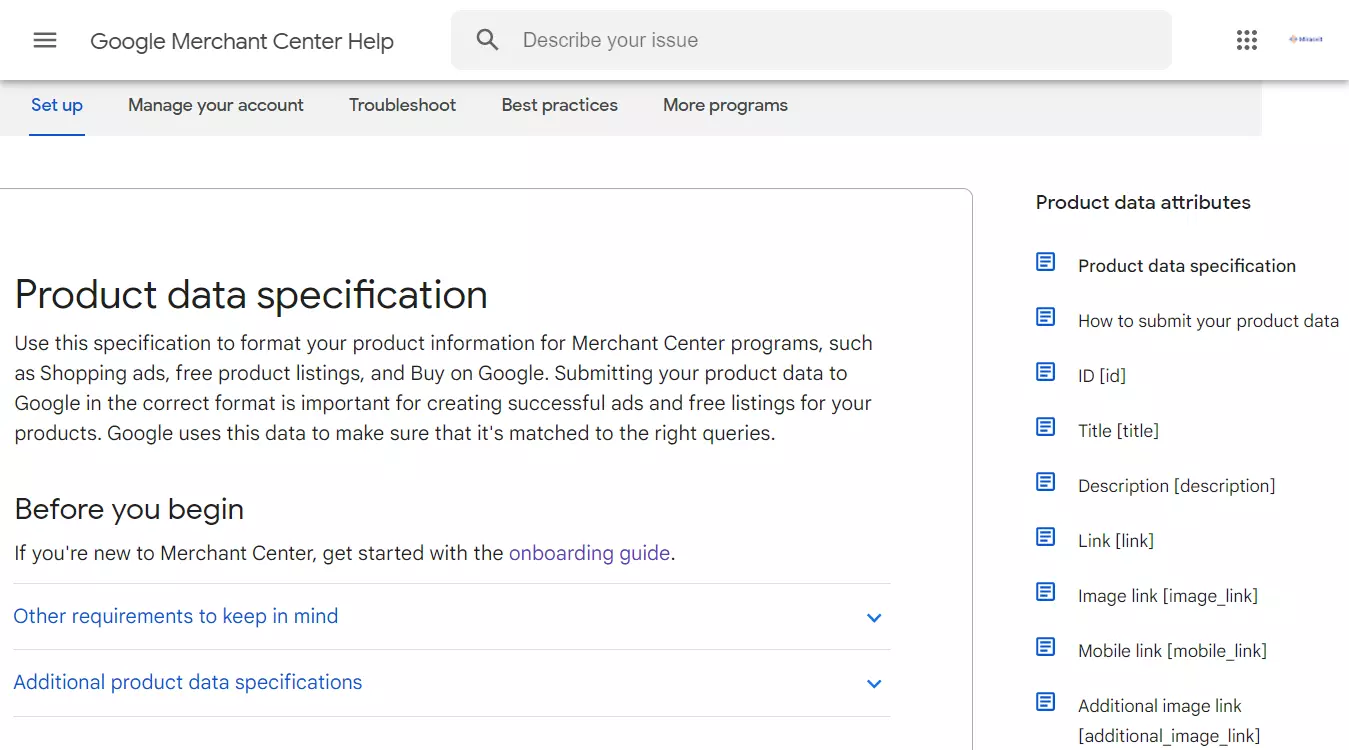This screenshot has height=750, width=1349.
Task: Click document icon beside Product data specification
Action: (x=1045, y=262)
